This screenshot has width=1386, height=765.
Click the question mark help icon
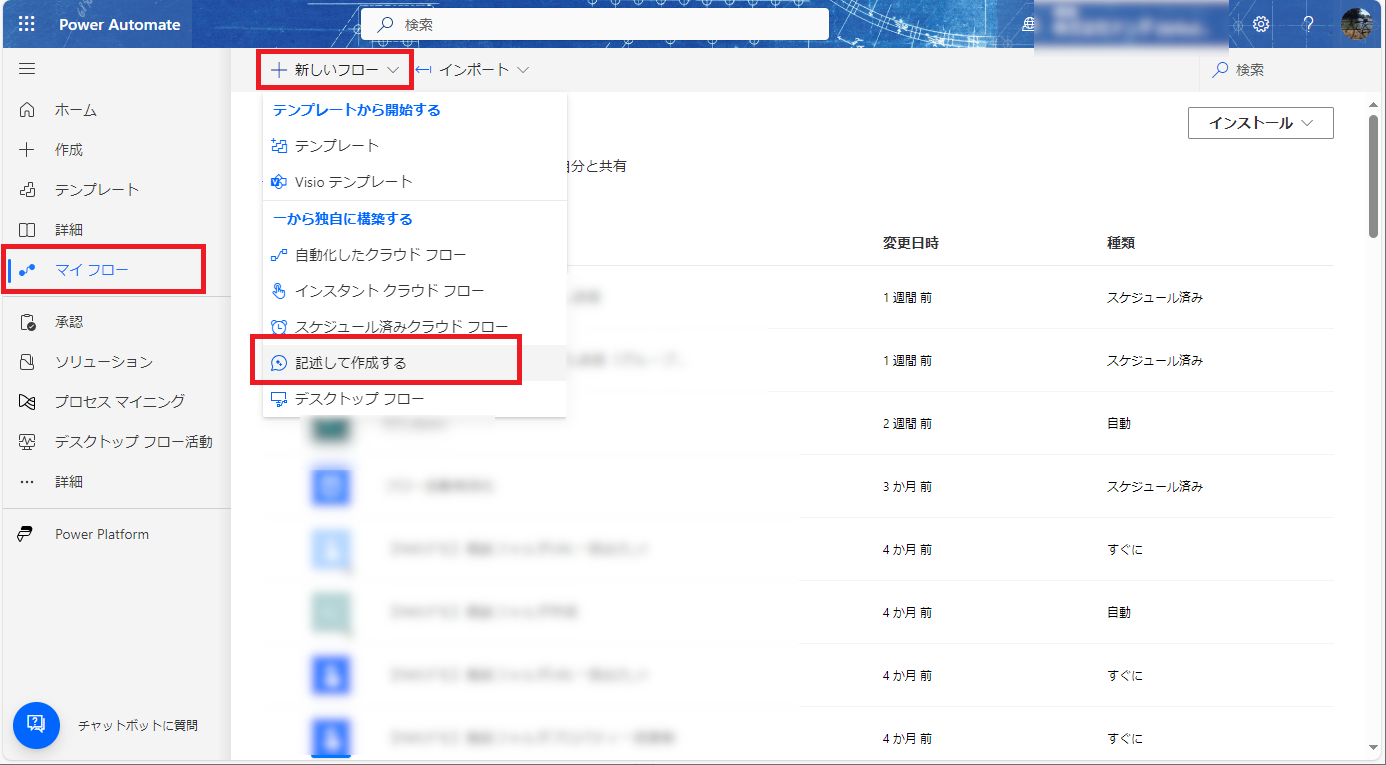1308,24
